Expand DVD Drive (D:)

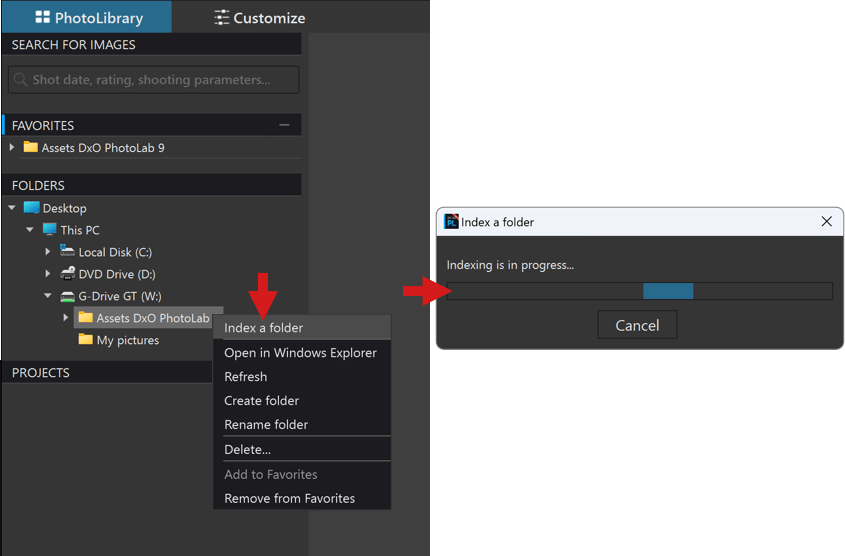[48, 274]
